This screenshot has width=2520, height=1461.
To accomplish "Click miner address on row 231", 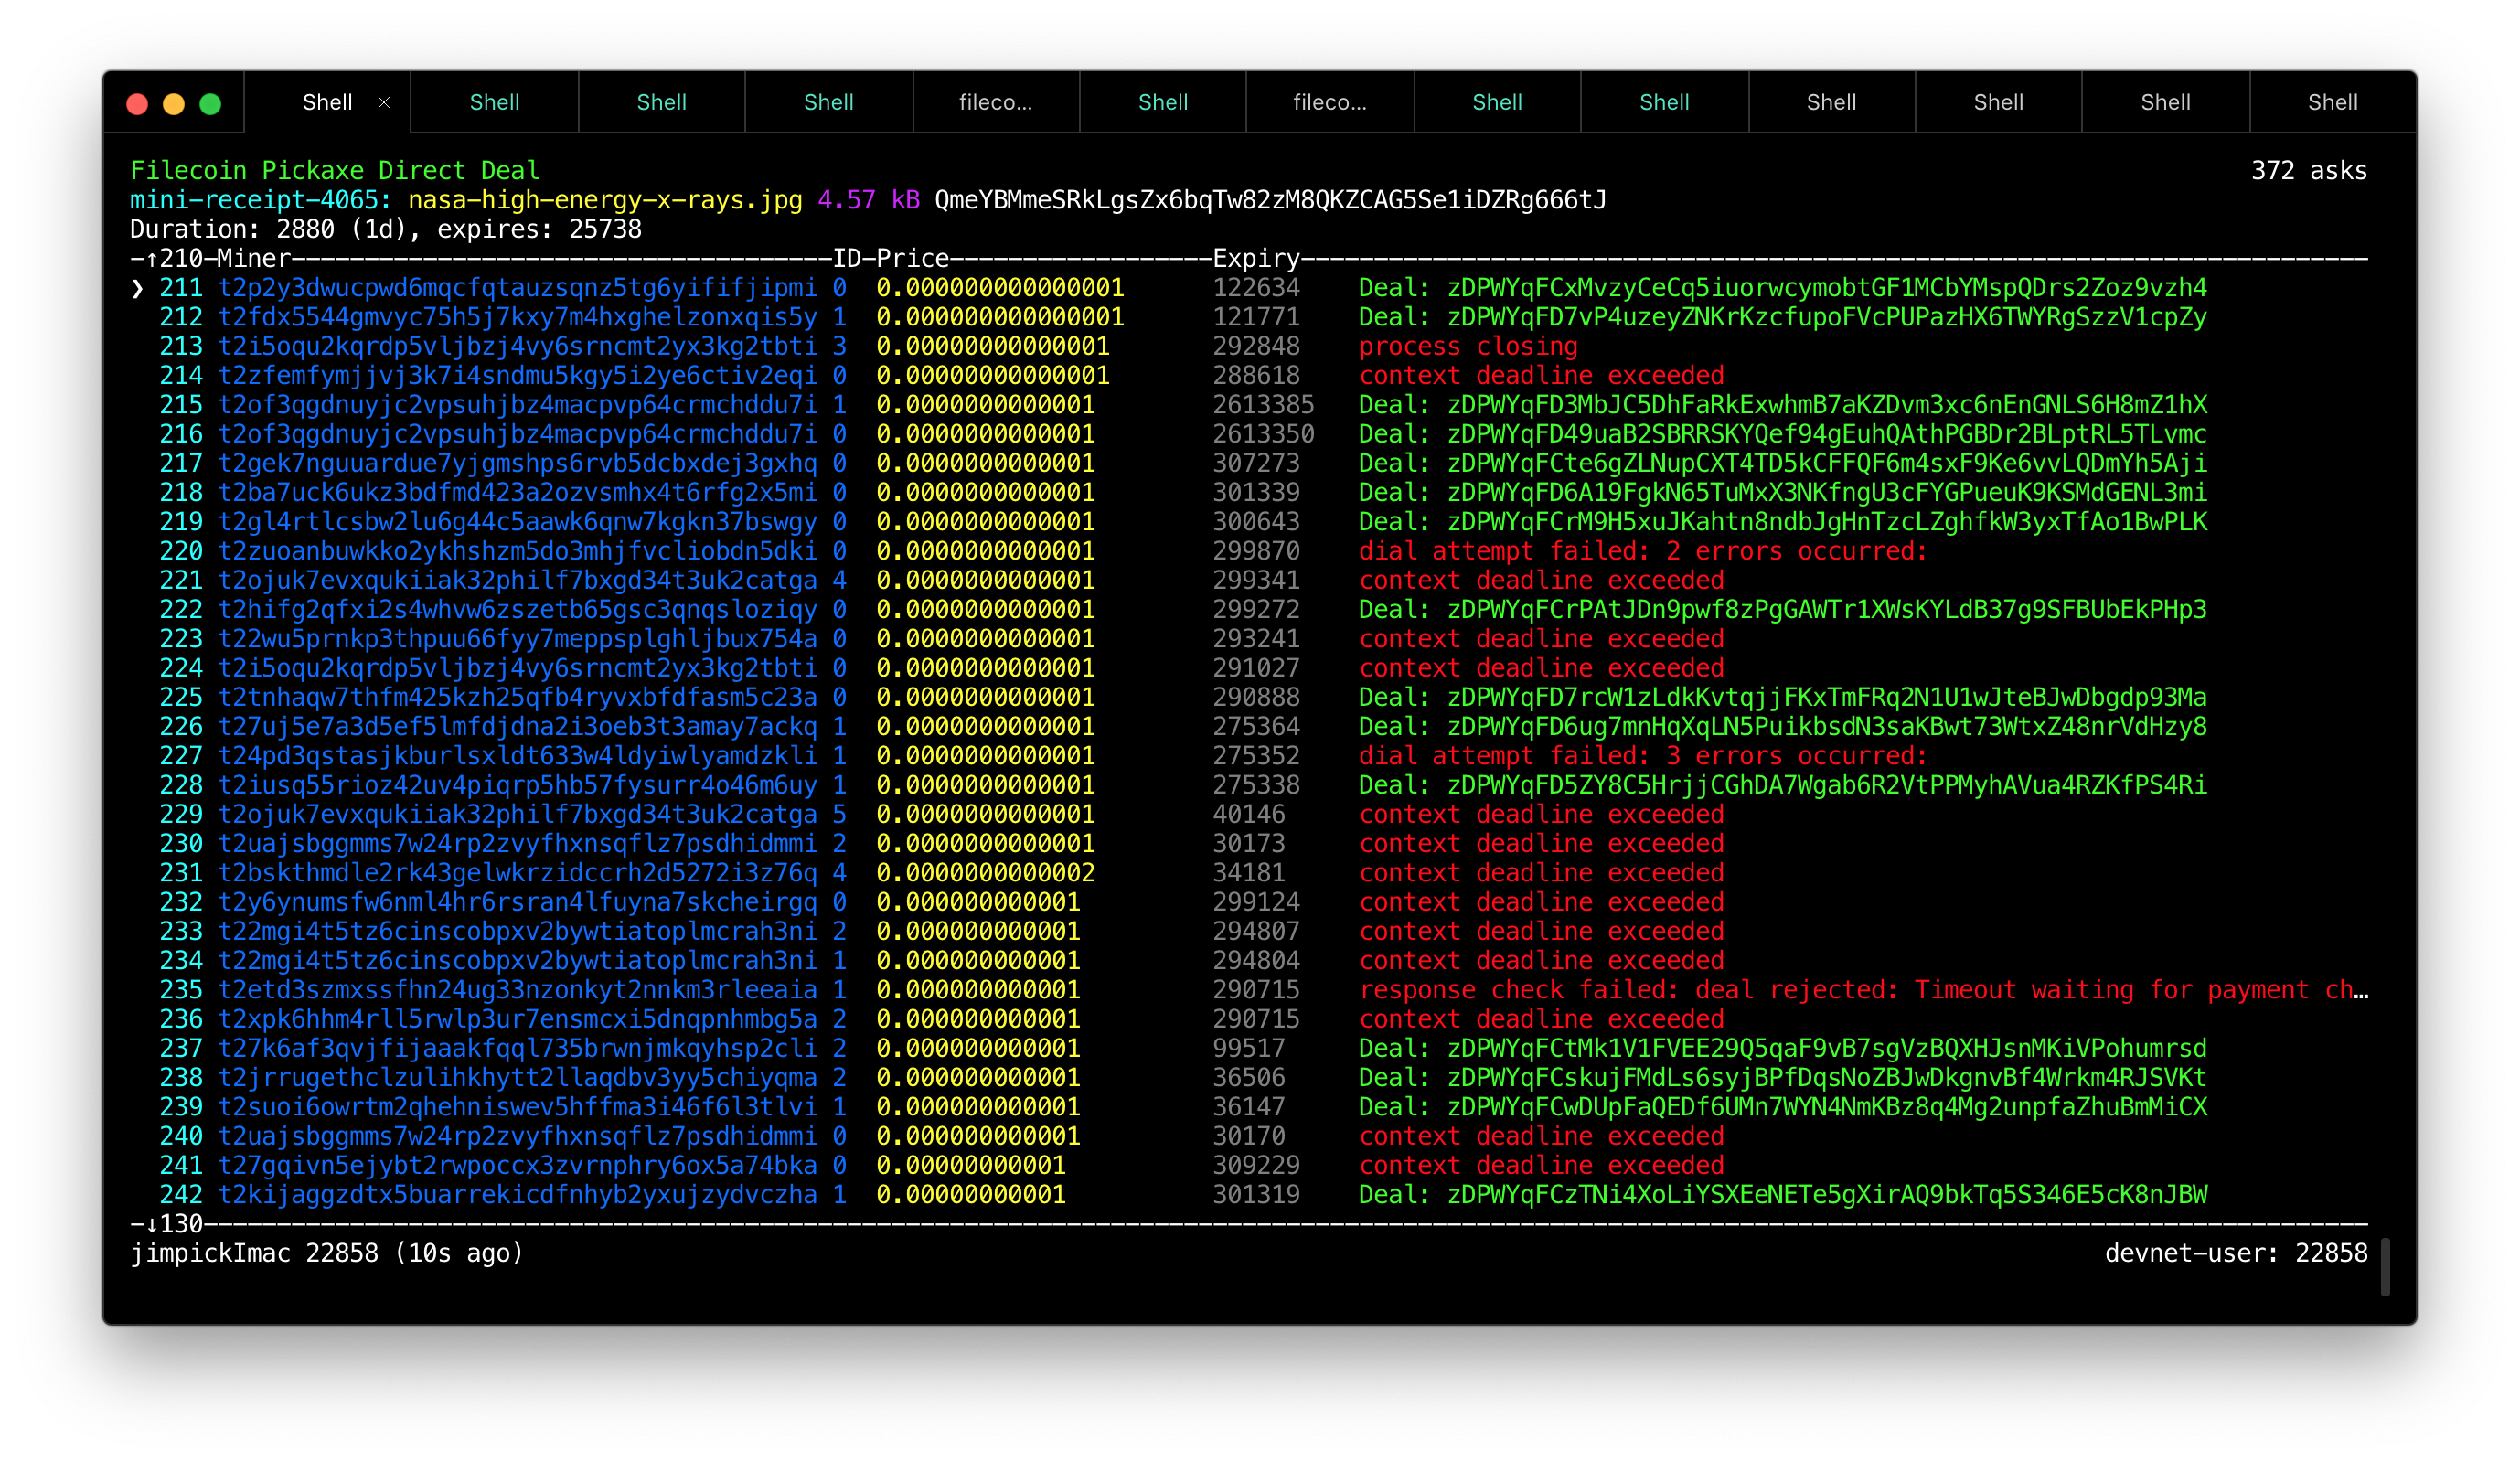I will tap(517, 873).
